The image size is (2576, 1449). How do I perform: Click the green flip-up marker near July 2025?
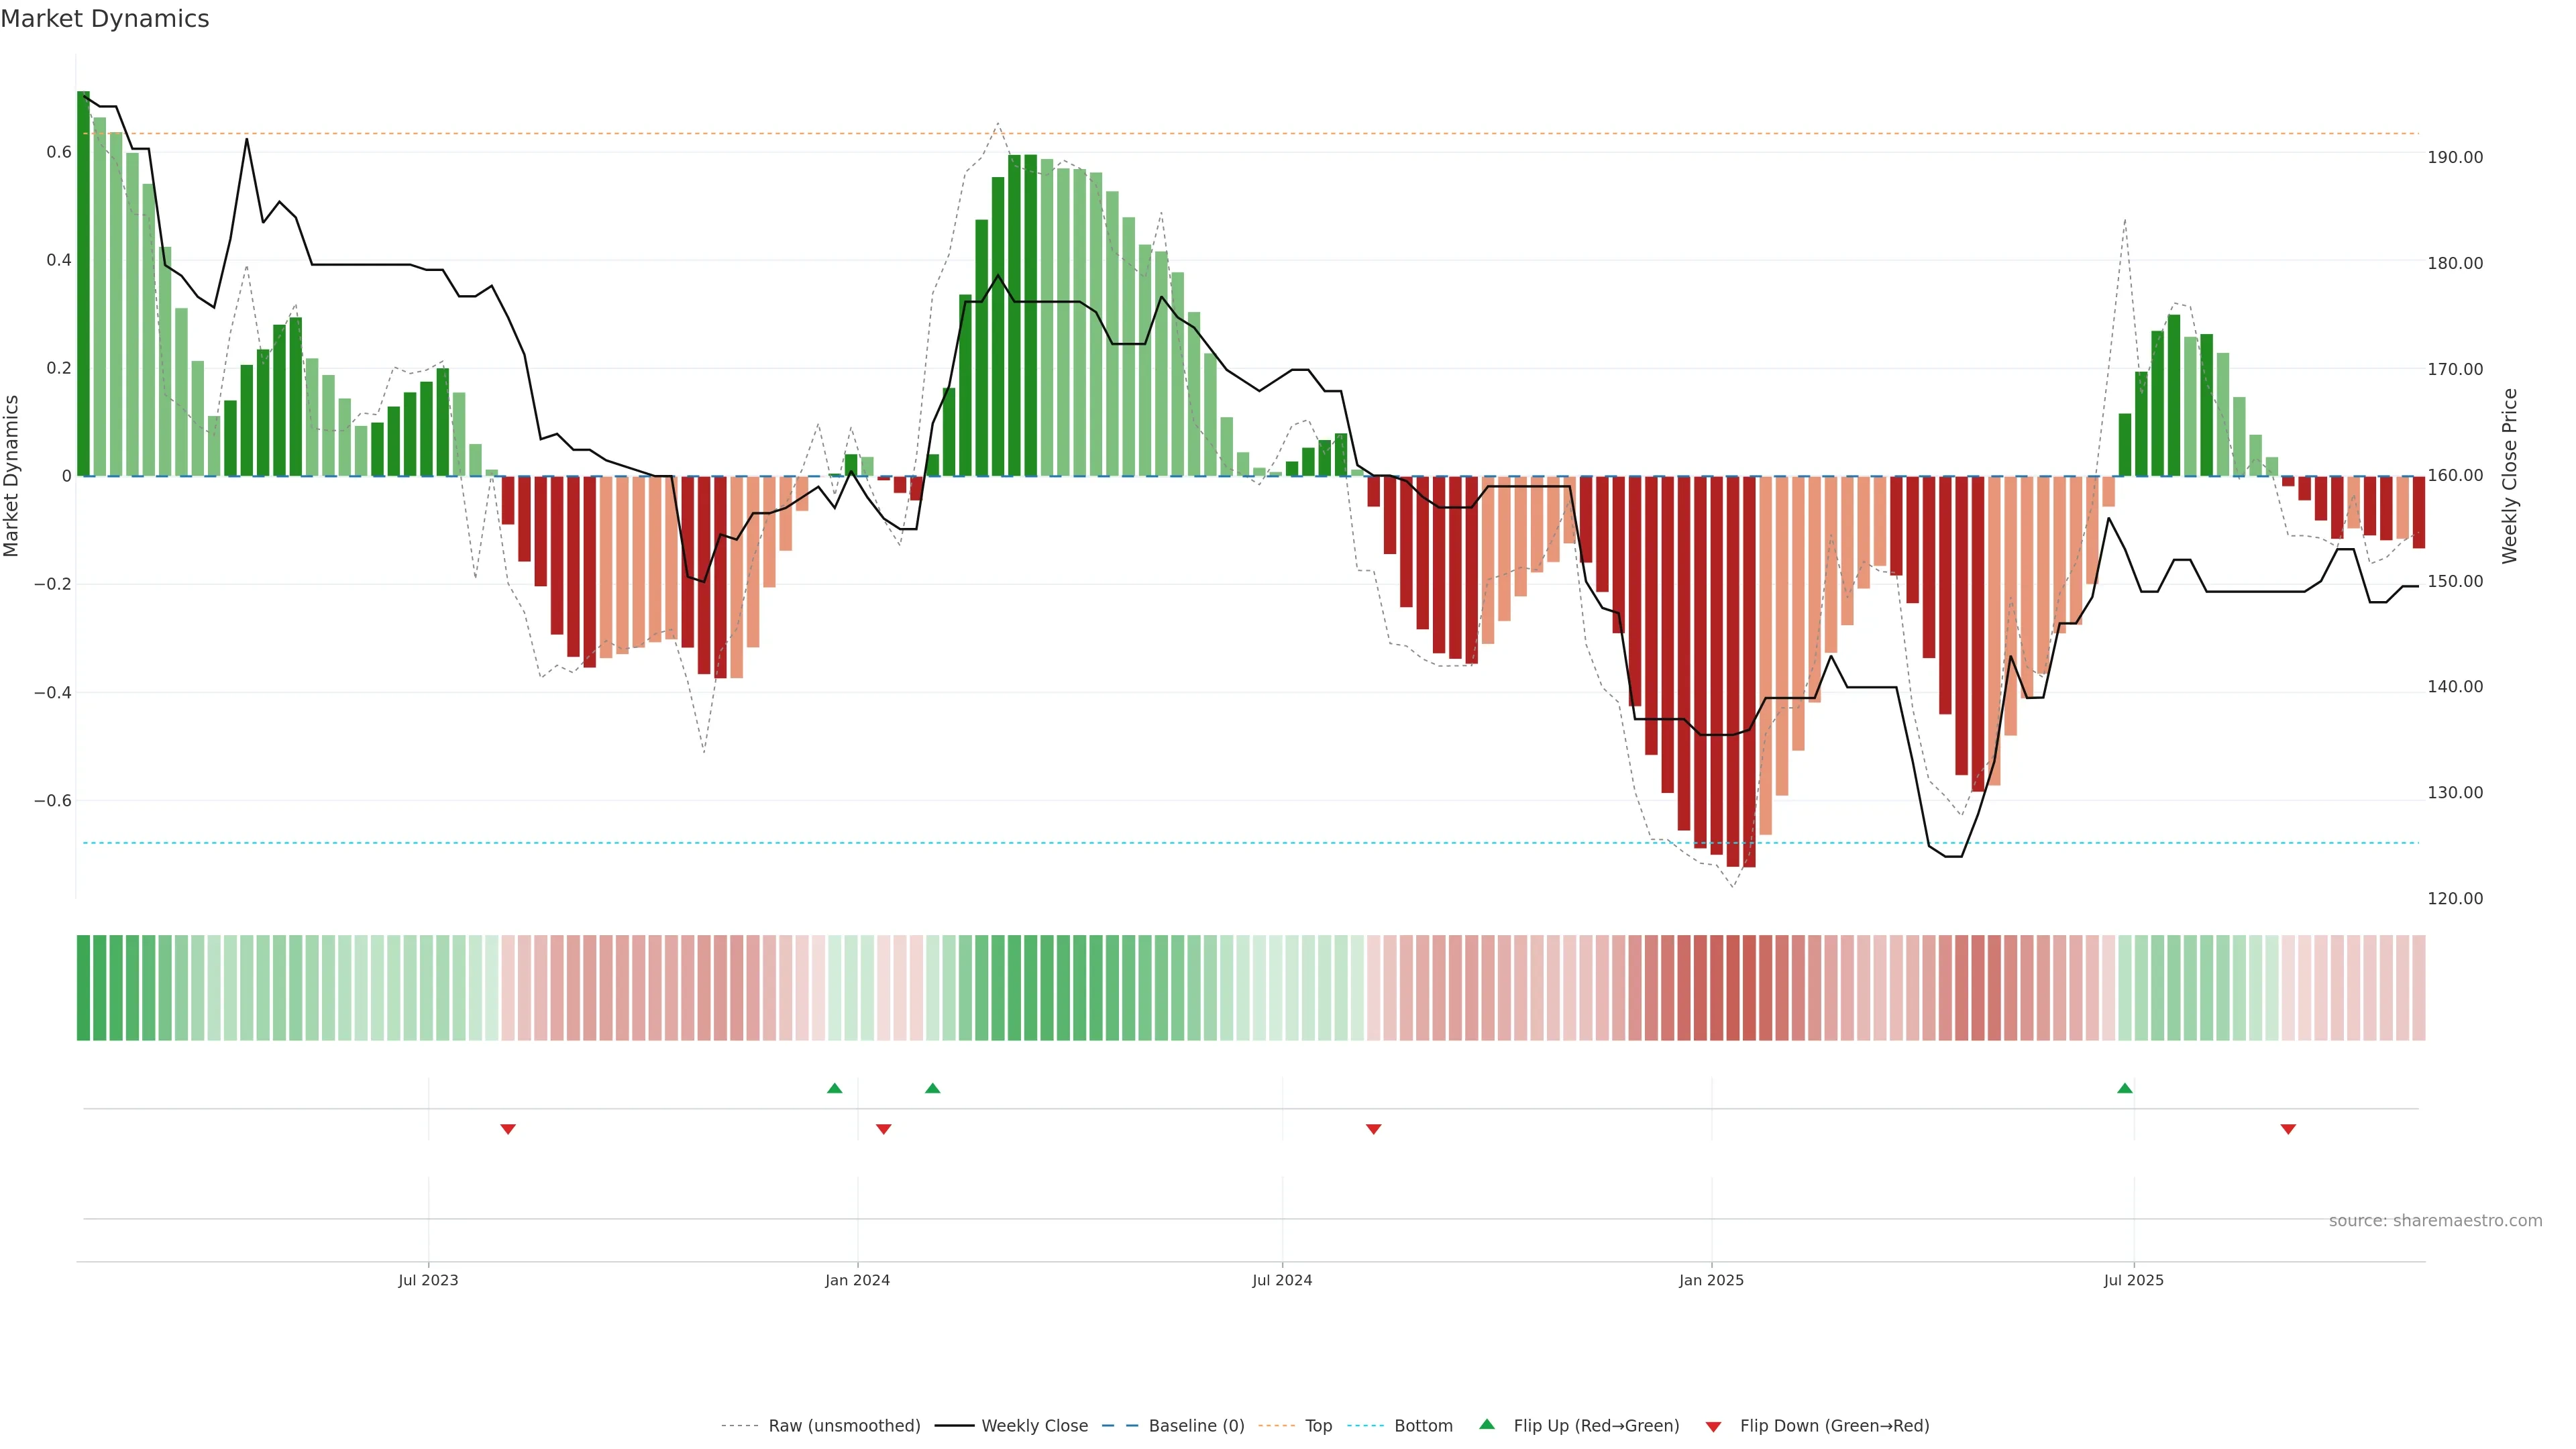tap(2124, 1088)
